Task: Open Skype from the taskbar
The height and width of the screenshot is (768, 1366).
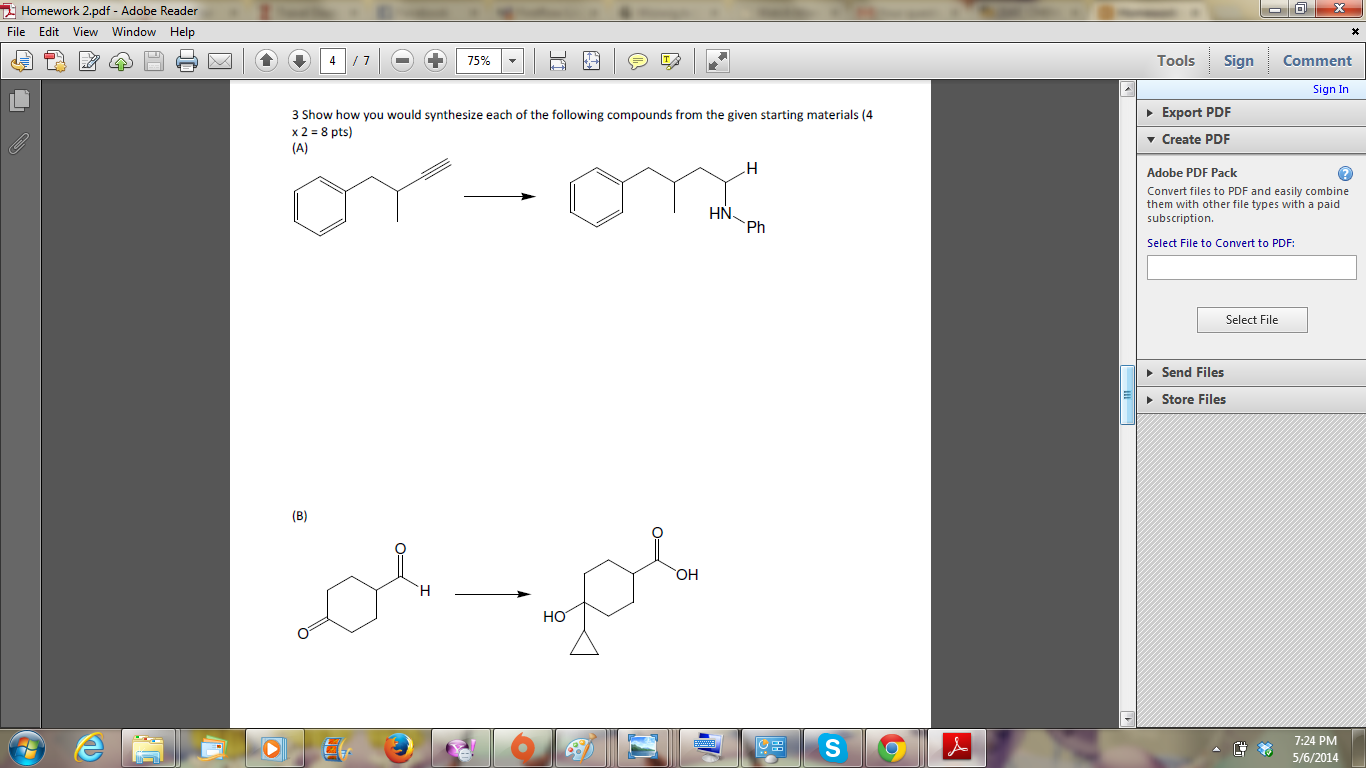Action: pyautogui.click(x=833, y=747)
